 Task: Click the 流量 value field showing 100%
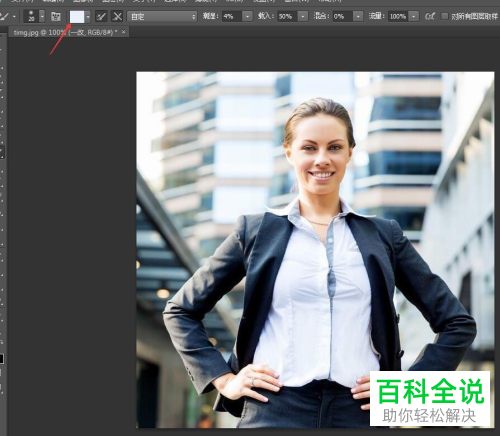point(398,16)
